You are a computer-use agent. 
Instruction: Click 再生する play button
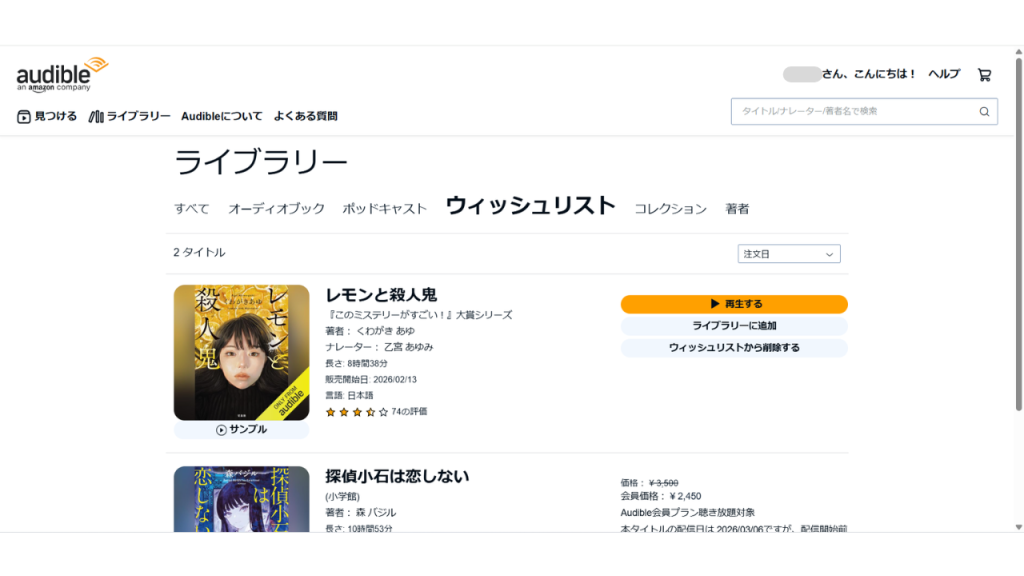[x=734, y=304]
